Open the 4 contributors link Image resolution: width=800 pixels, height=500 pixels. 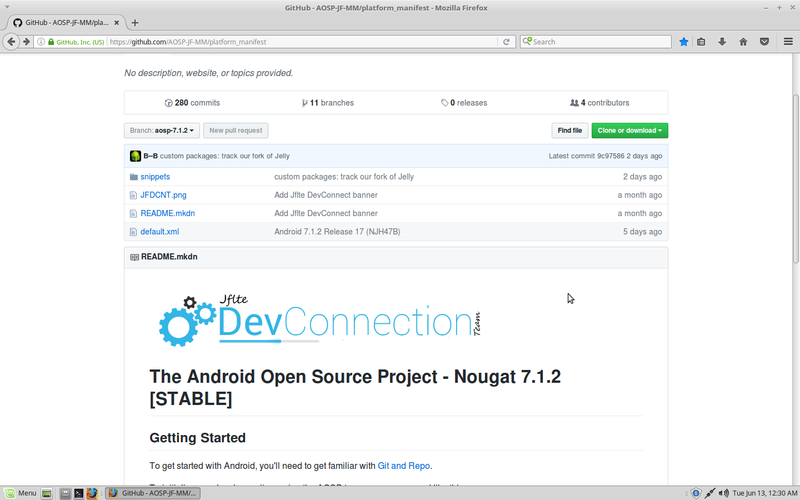click(x=599, y=103)
